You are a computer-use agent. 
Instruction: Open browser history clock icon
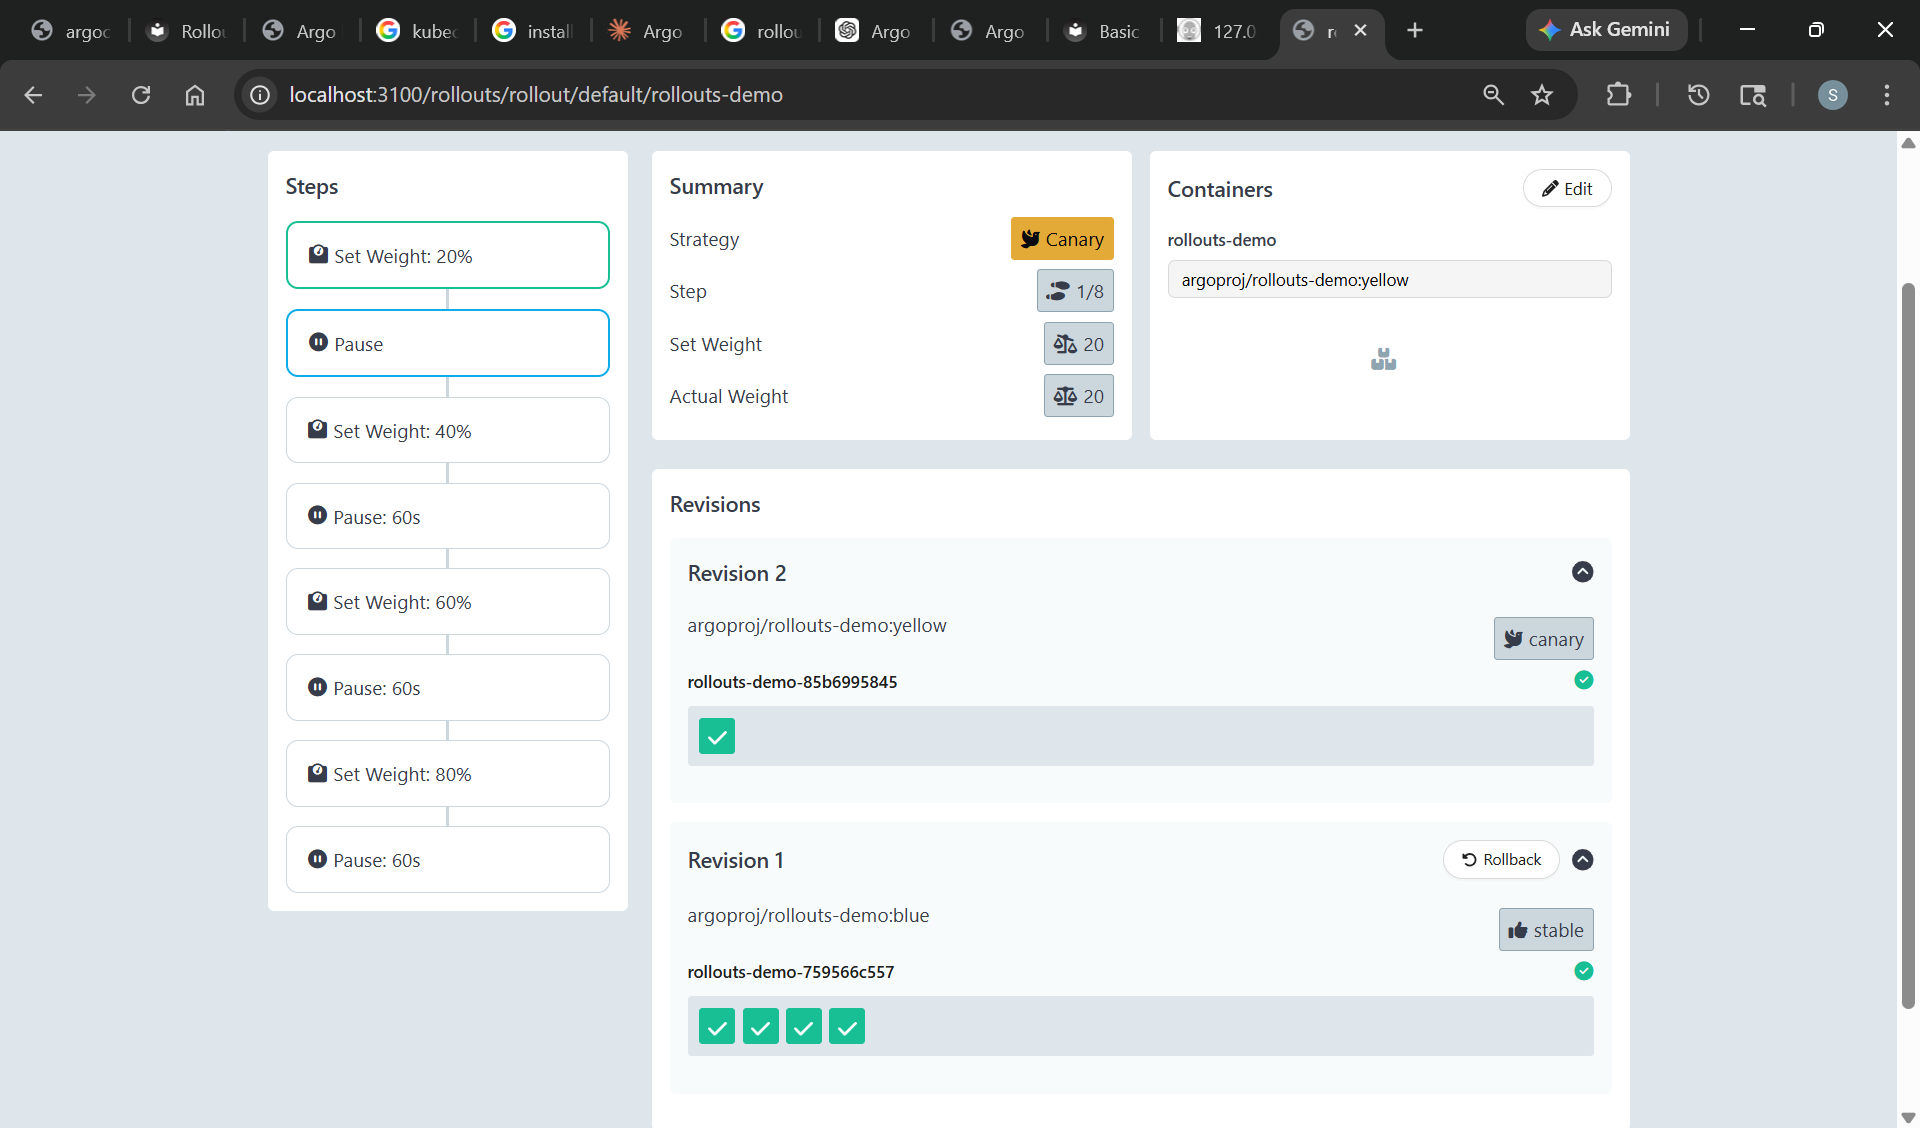pos(1698,95)
